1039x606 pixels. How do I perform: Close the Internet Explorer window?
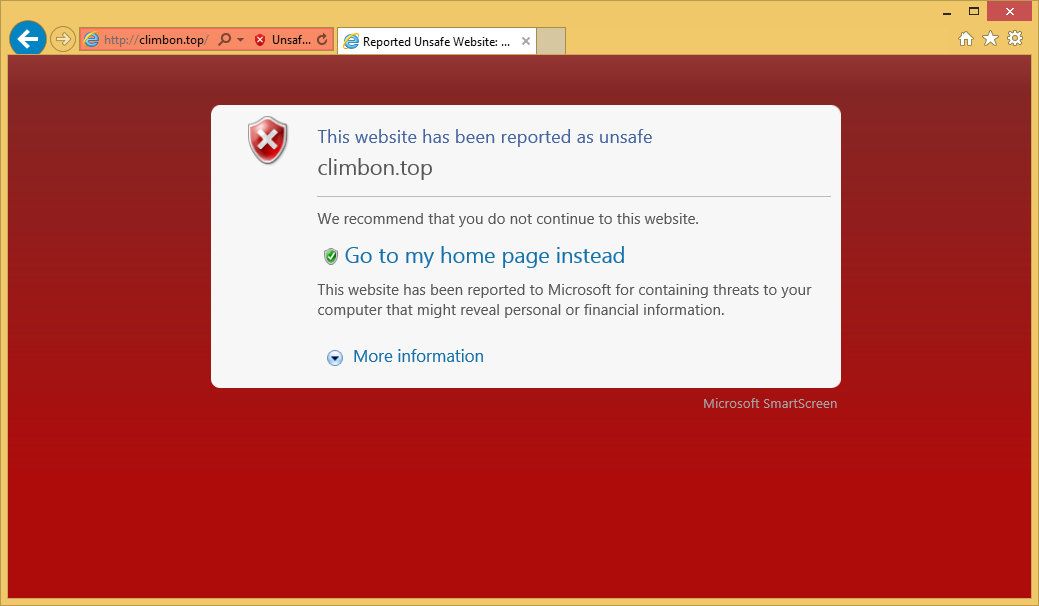pos(1009,11)
